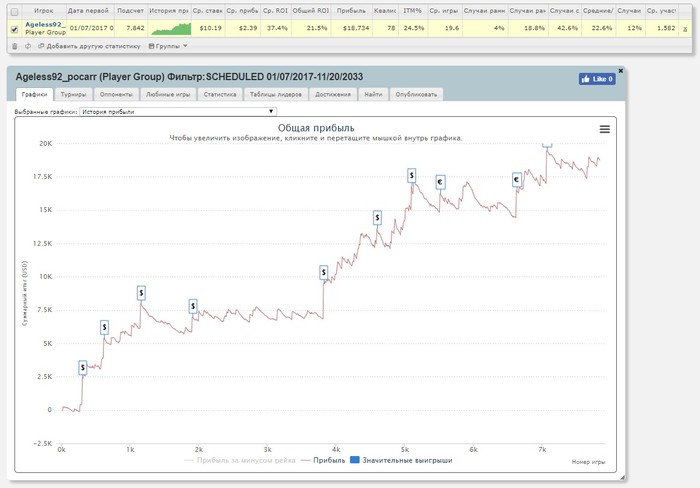Image resolution: width=700 pixels, height=488 pixels.
Task: Uncheck the Ageless92 player row checkbox
Action: (x=14, y=29)
